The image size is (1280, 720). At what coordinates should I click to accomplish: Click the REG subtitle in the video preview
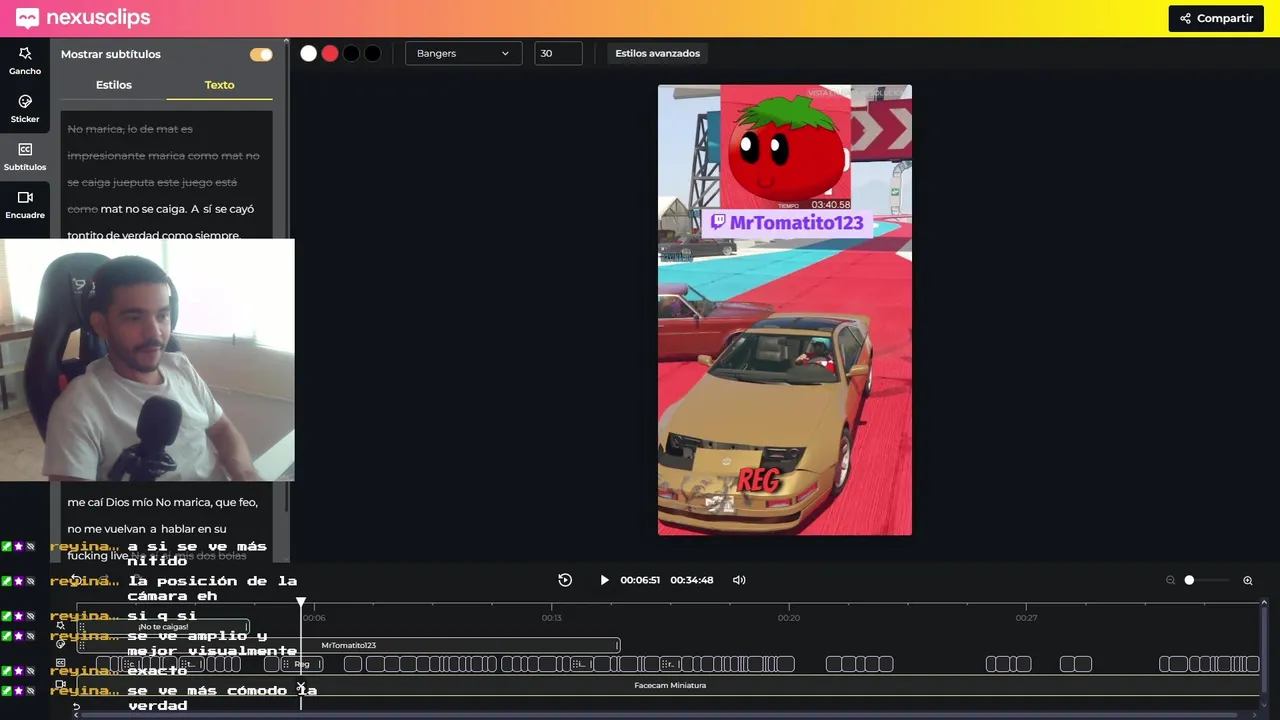(758, 481)
